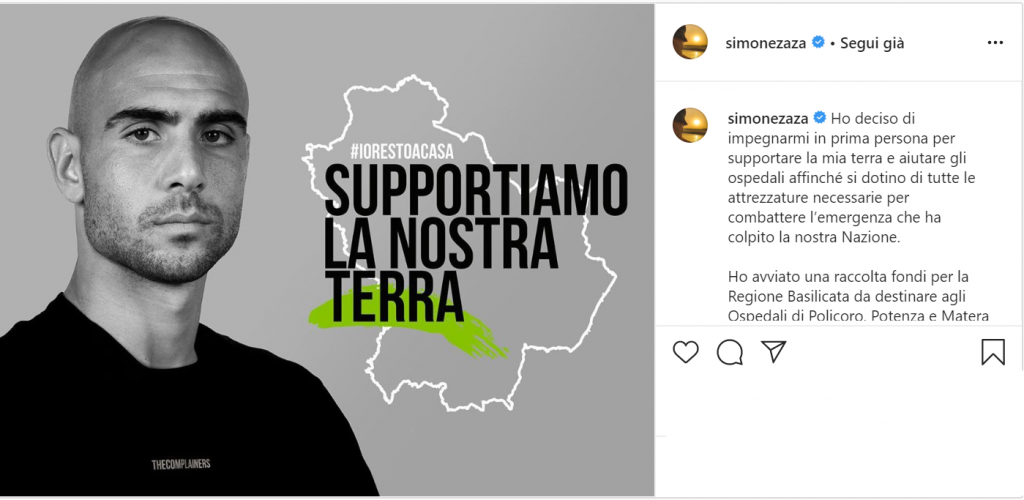
Task: Open the three-dots options menu
Action: [995, 43]
